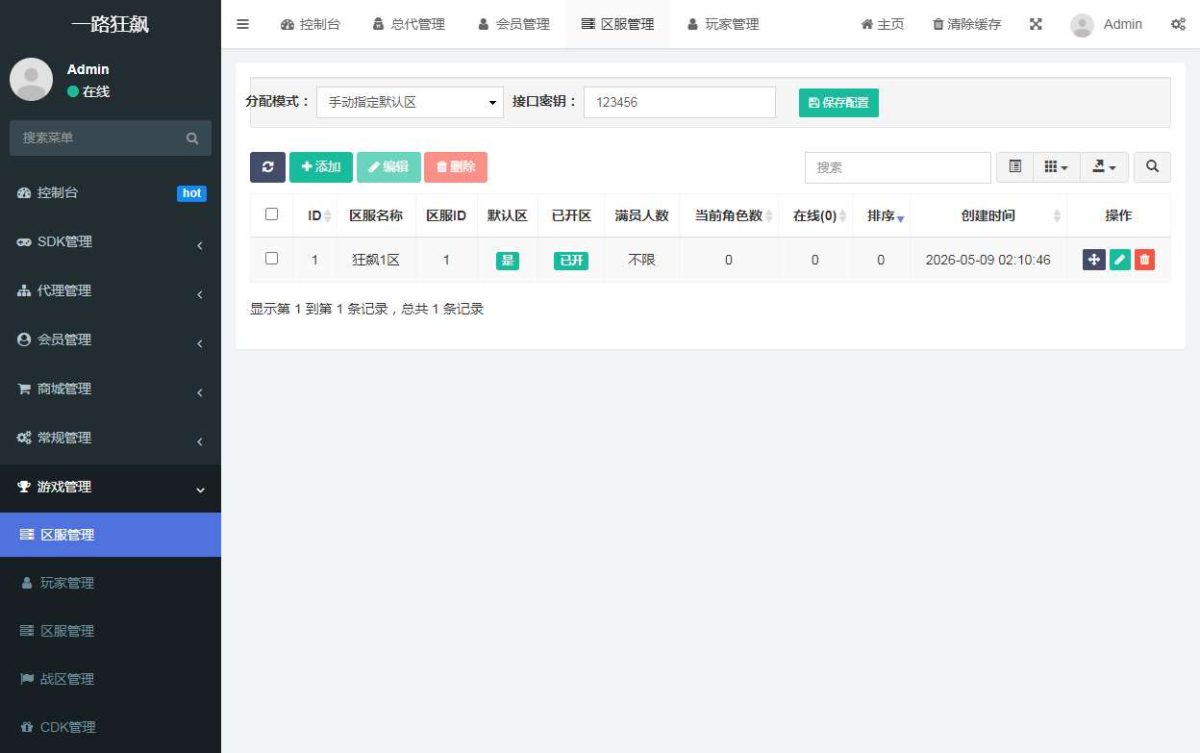Switch to the 玩家管理 top tab
Viewport: 1200px width, 753px height.
723,24
